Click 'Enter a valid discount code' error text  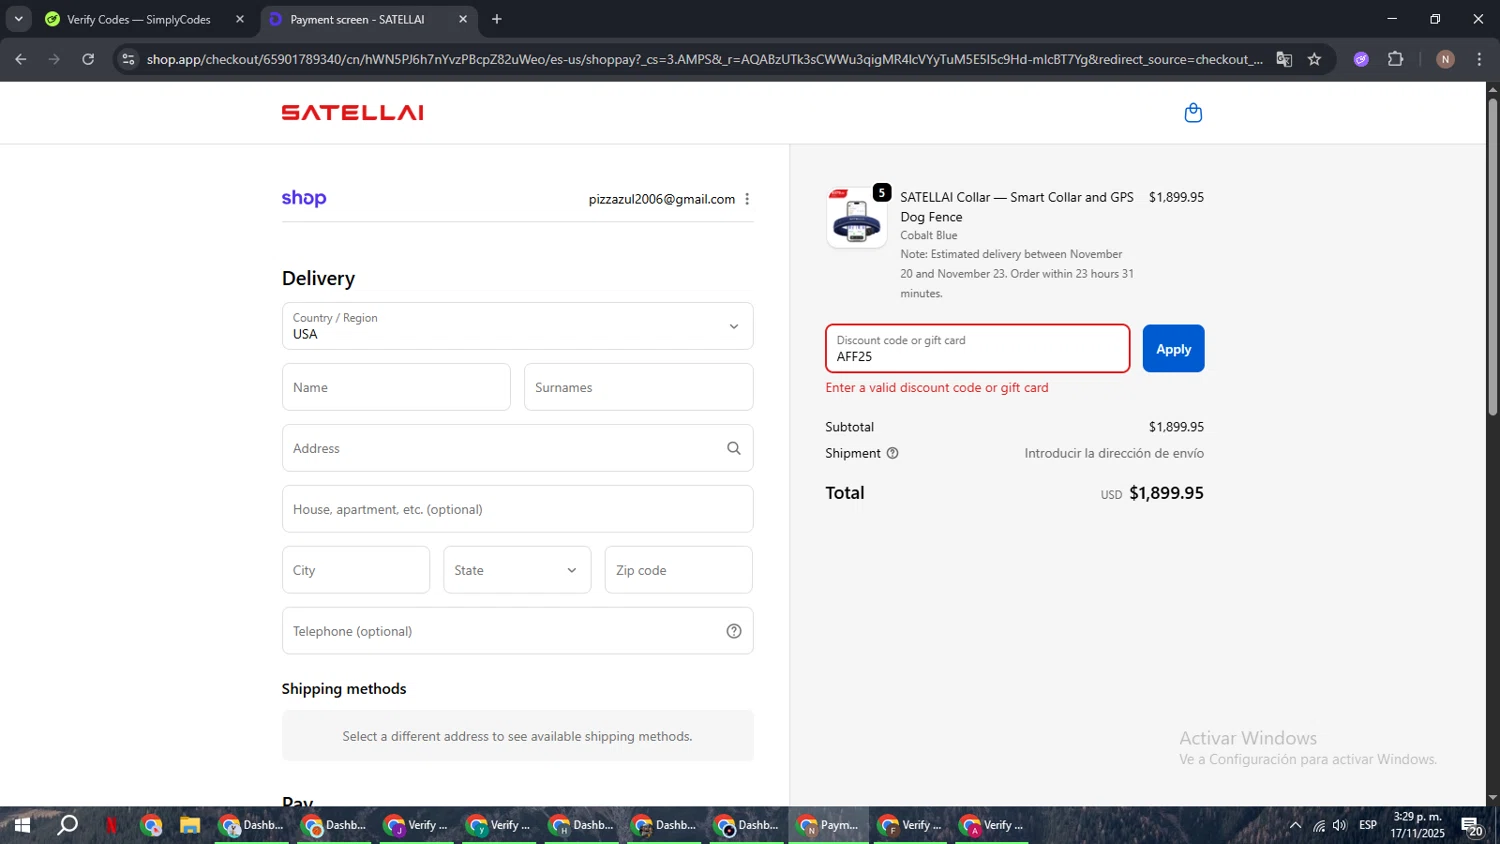937,387
